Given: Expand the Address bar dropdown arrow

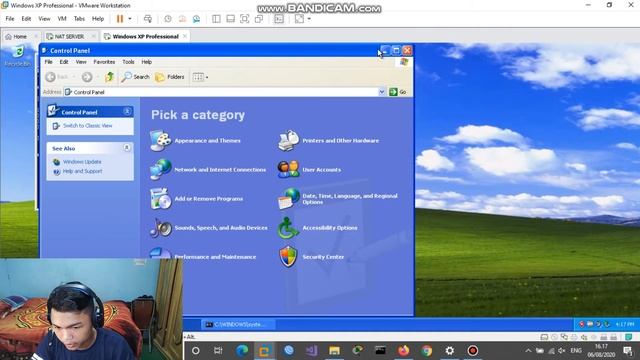Looking at the screenshot, I should [x=382, y=92].
